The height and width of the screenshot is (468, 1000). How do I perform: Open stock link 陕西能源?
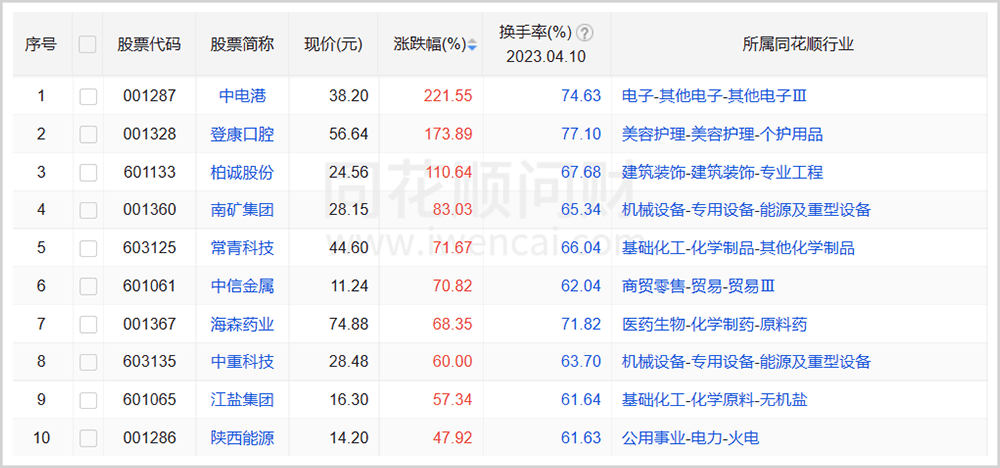click(242, 438)
